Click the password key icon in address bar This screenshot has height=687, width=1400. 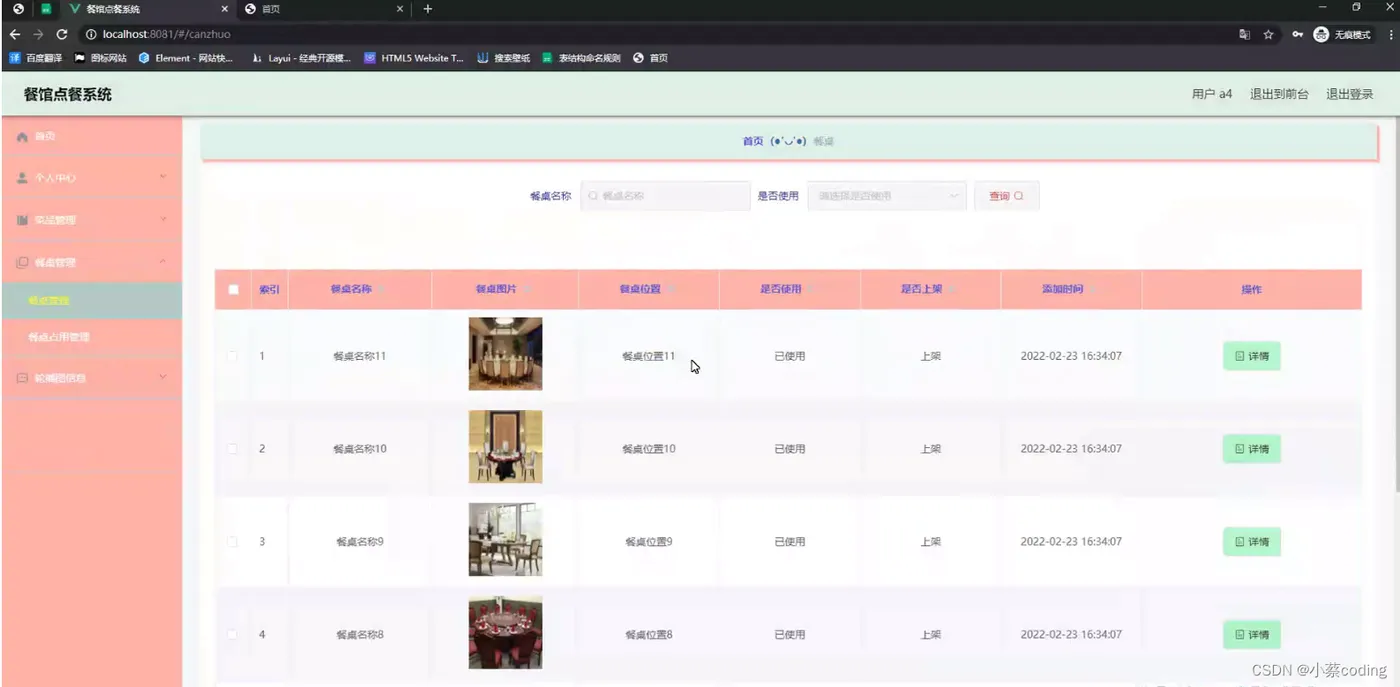(x=1297, y=34)
